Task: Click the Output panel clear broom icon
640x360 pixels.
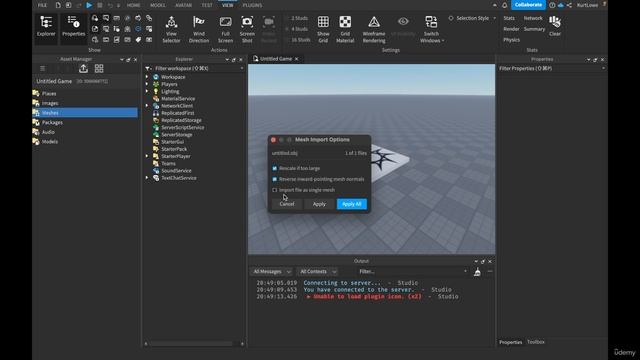Action: point(477,272)
